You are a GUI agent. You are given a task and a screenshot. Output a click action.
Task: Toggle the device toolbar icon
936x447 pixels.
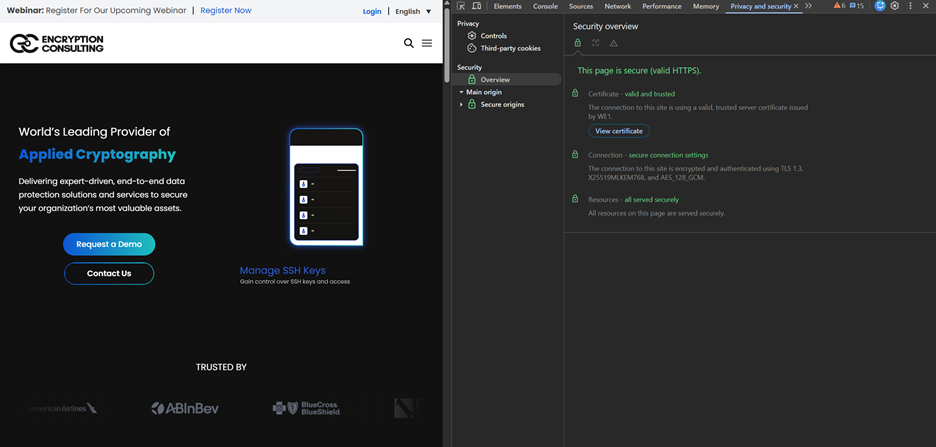tap(476, 6)
